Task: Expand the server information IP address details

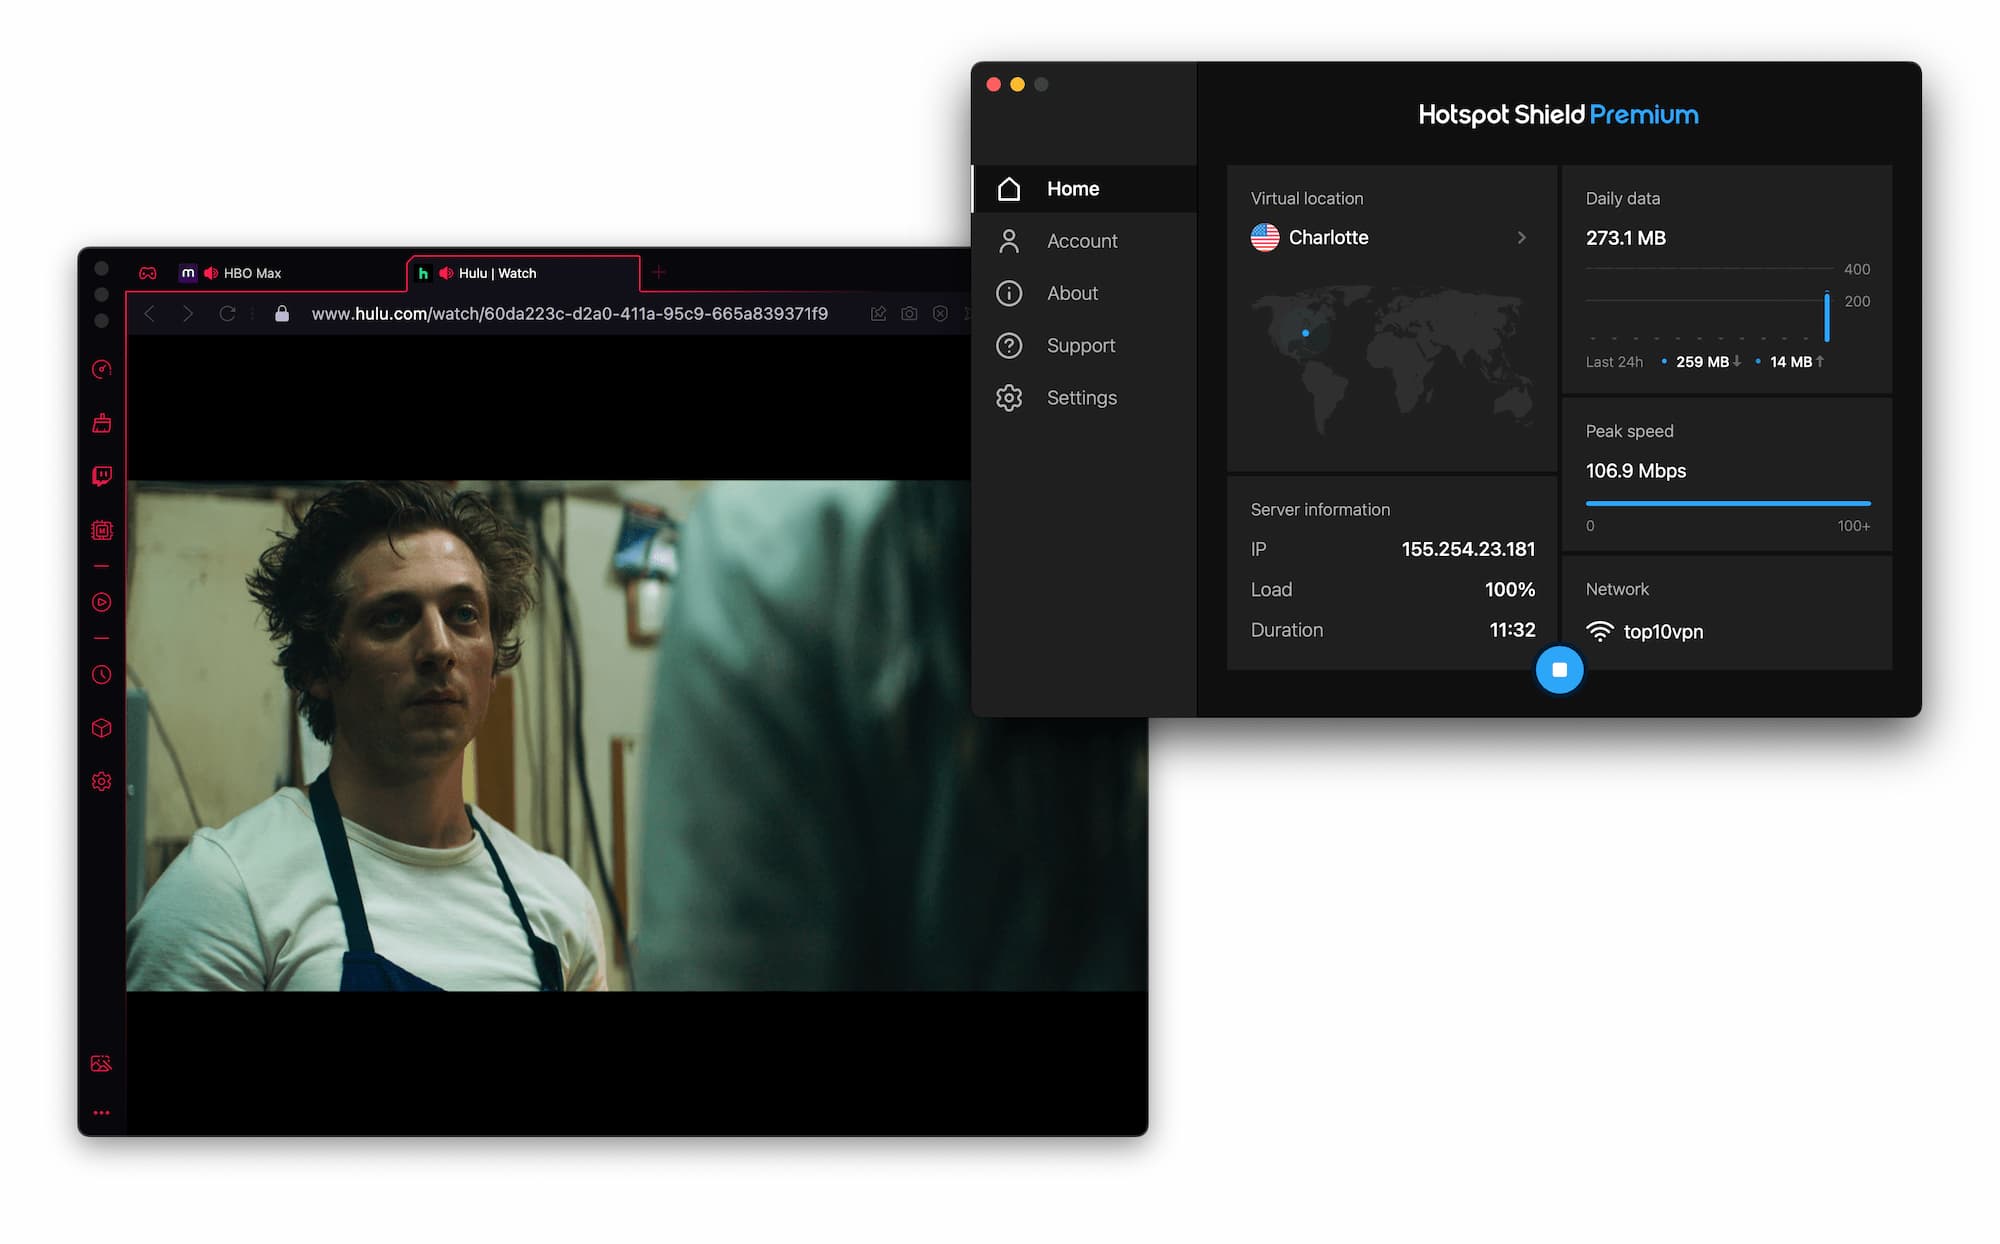Action: [1467, 549]
